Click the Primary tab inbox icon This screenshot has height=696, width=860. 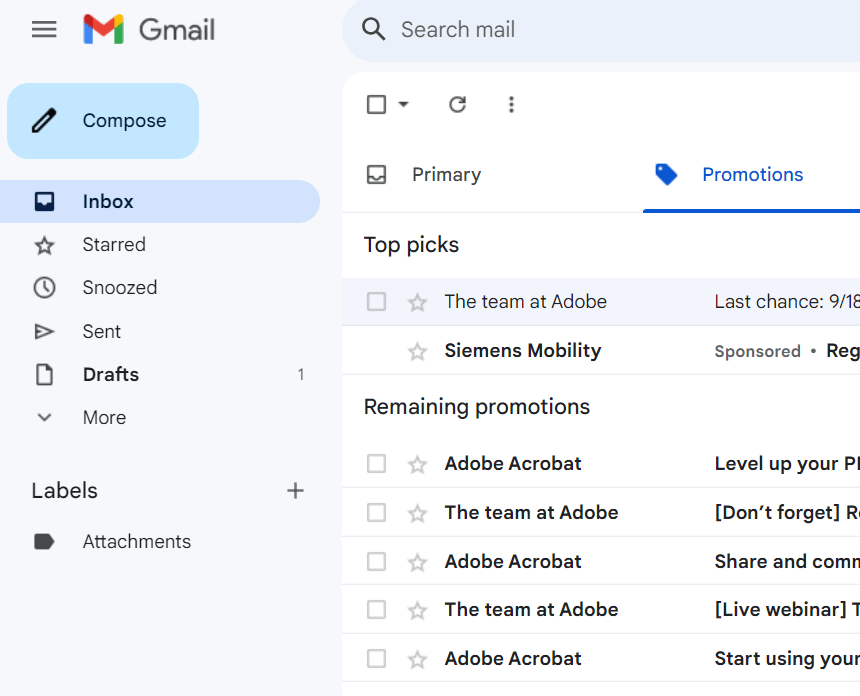(376, 175)
